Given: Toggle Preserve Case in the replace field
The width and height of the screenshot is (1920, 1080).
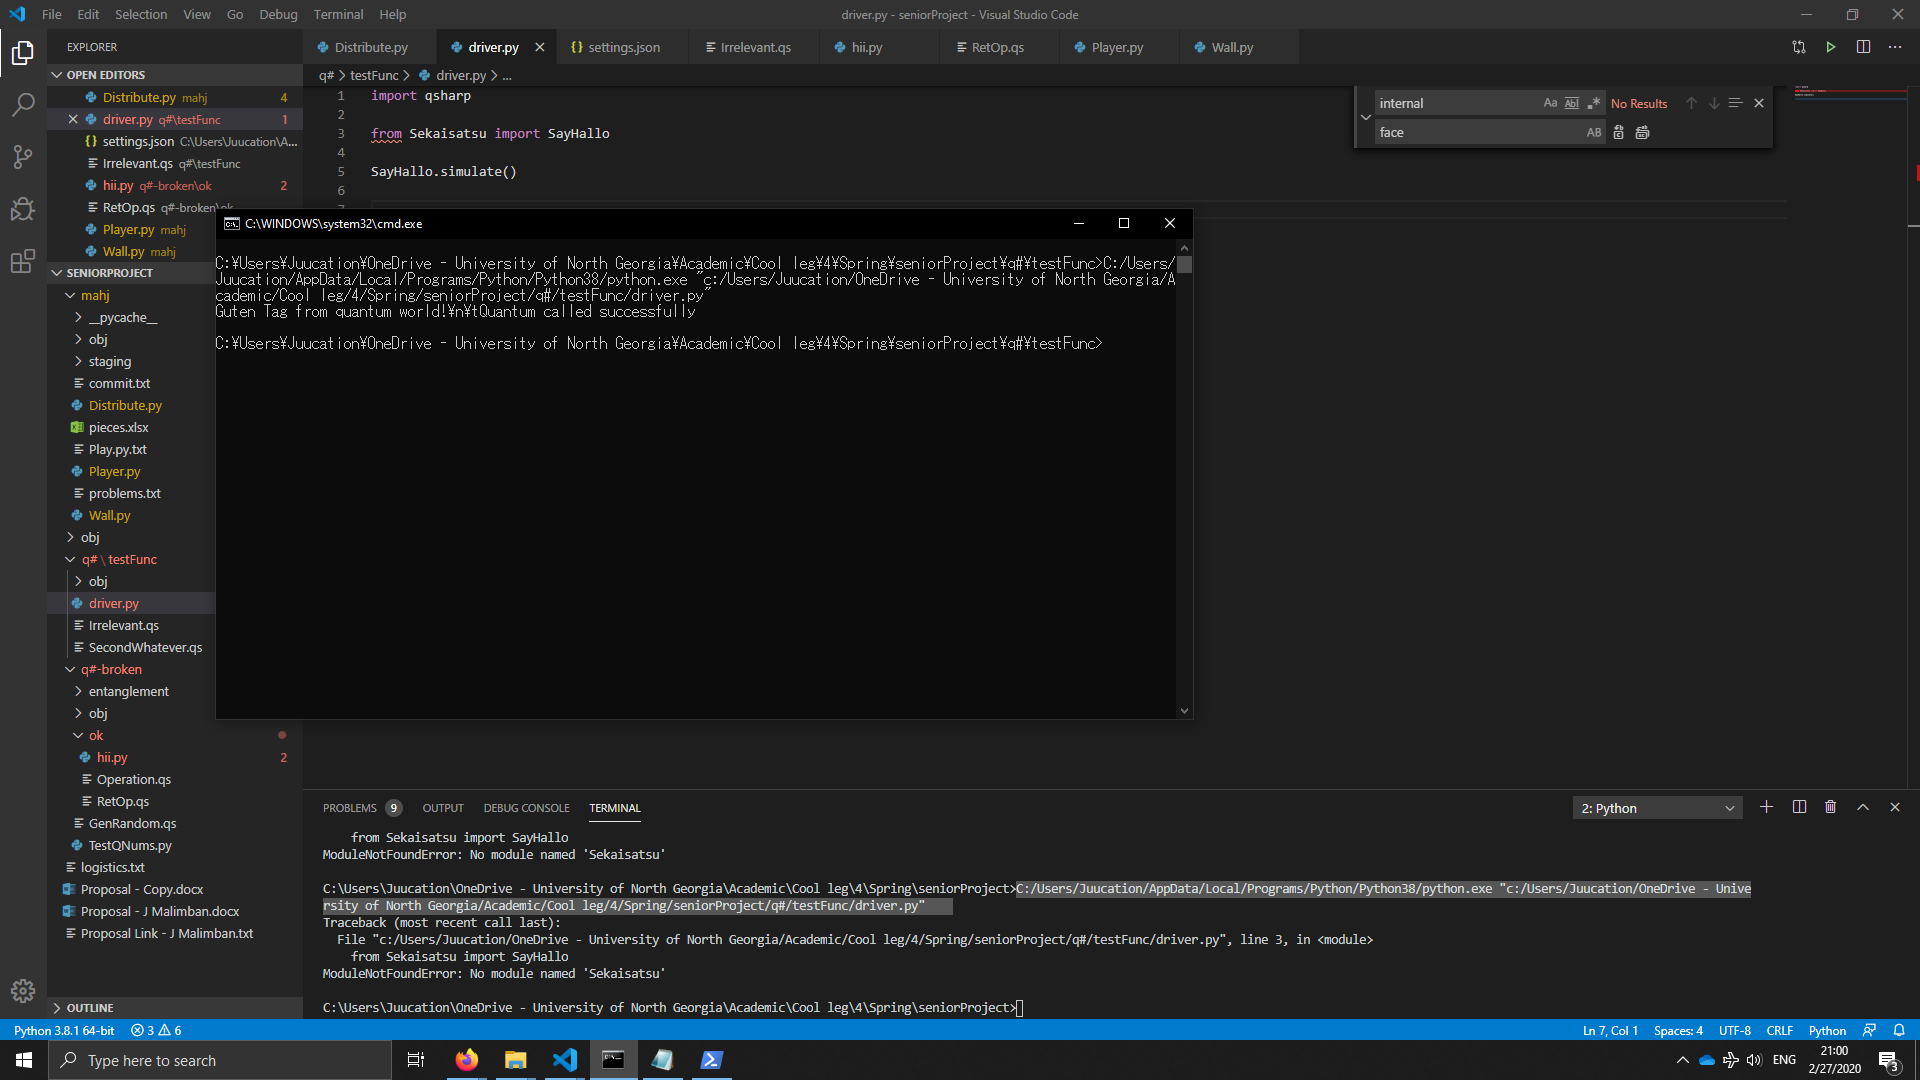Looking at the screenshot, I should (x=1593, y=132).
